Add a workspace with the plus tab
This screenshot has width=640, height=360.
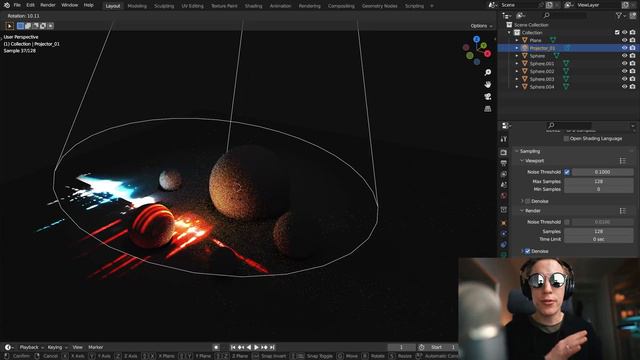431,6
